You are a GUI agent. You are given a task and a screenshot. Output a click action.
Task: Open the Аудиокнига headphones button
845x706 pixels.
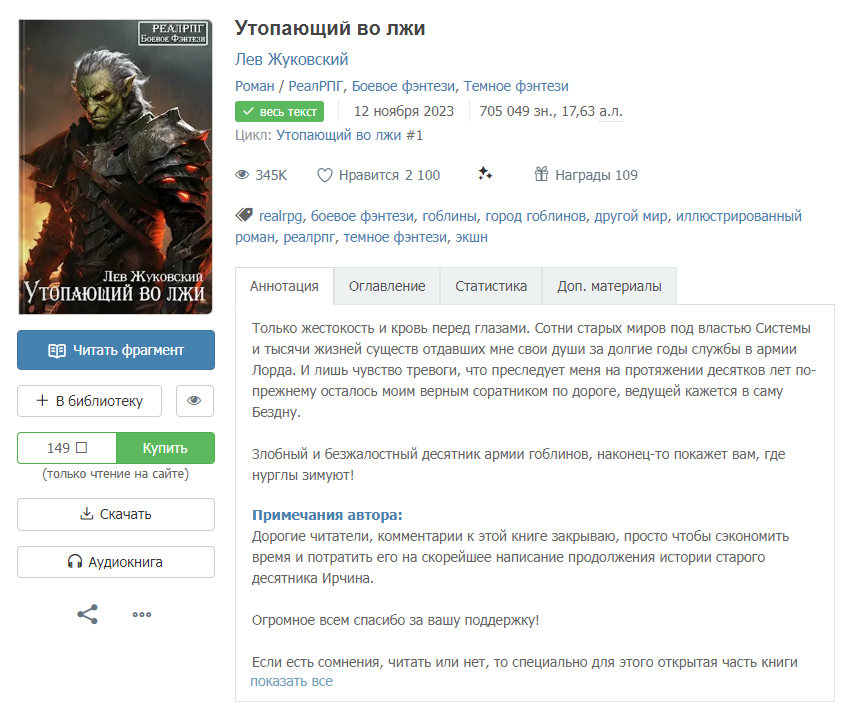pos(116,562)
